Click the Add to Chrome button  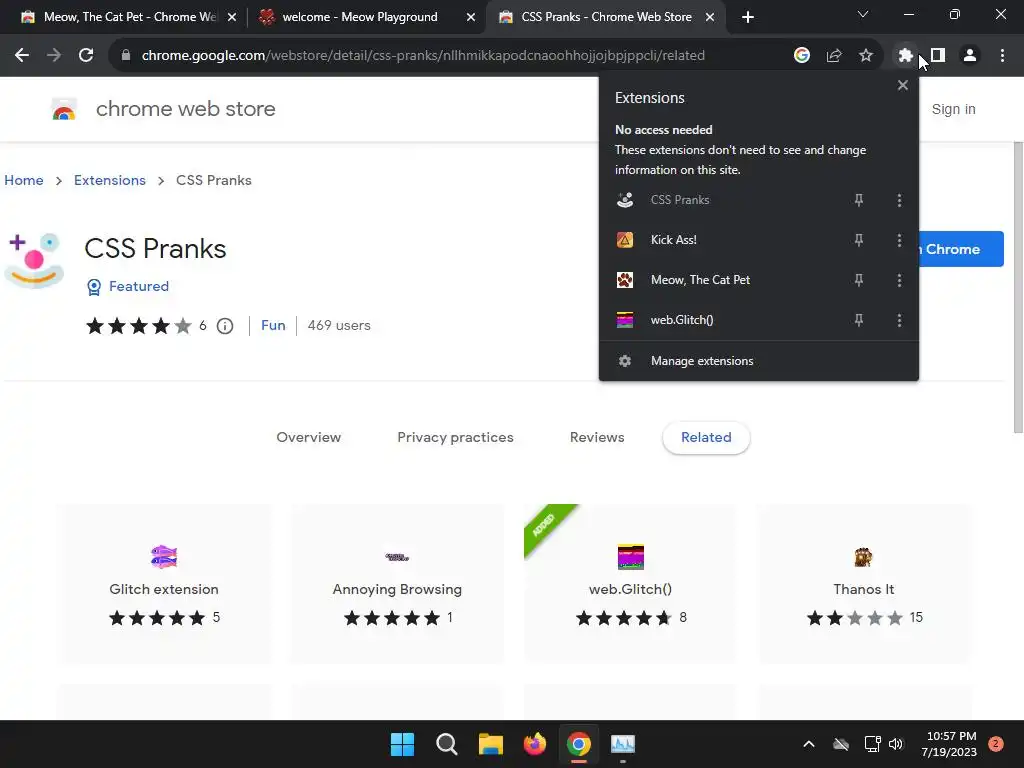point(961,249)
